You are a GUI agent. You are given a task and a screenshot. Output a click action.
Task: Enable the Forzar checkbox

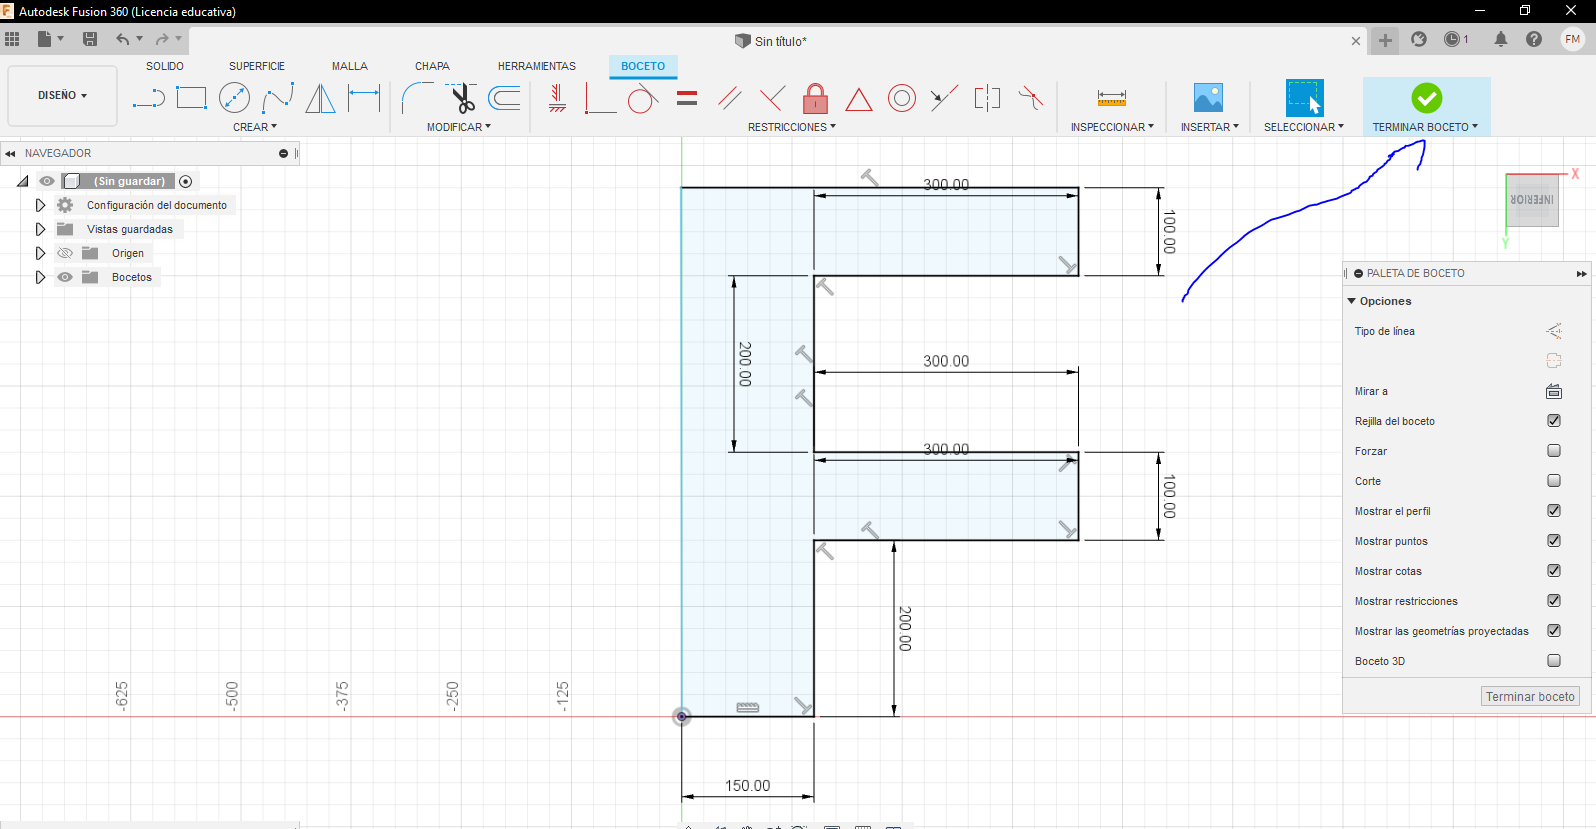pyautogui.click(x=1553, y=451)
